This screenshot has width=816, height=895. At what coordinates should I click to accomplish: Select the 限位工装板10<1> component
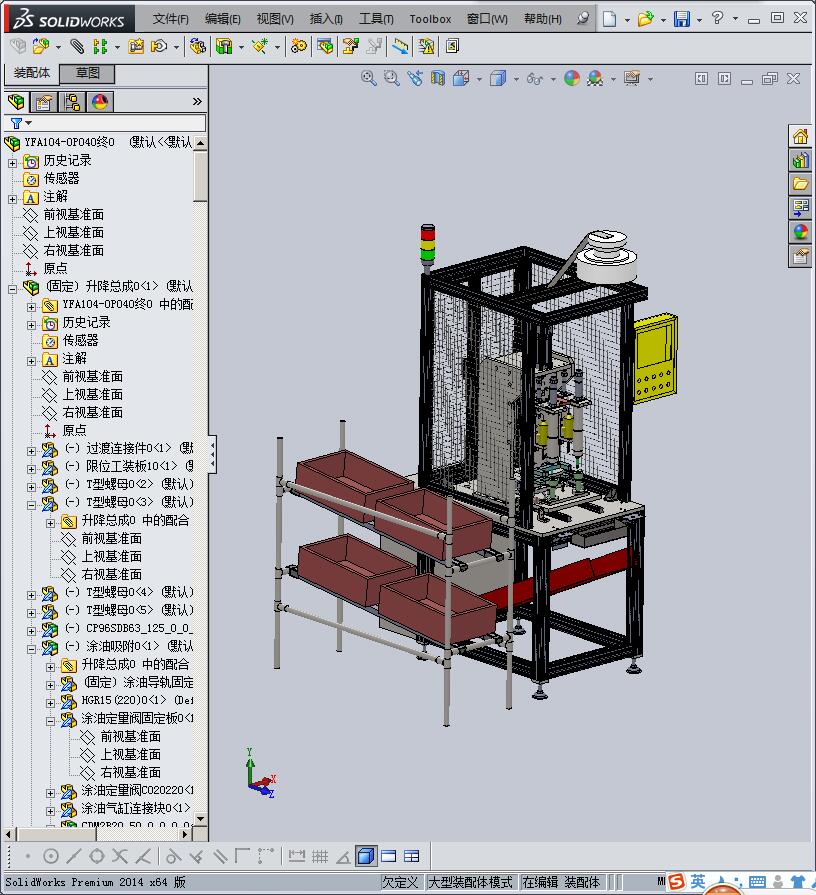[x=131, y=466]
